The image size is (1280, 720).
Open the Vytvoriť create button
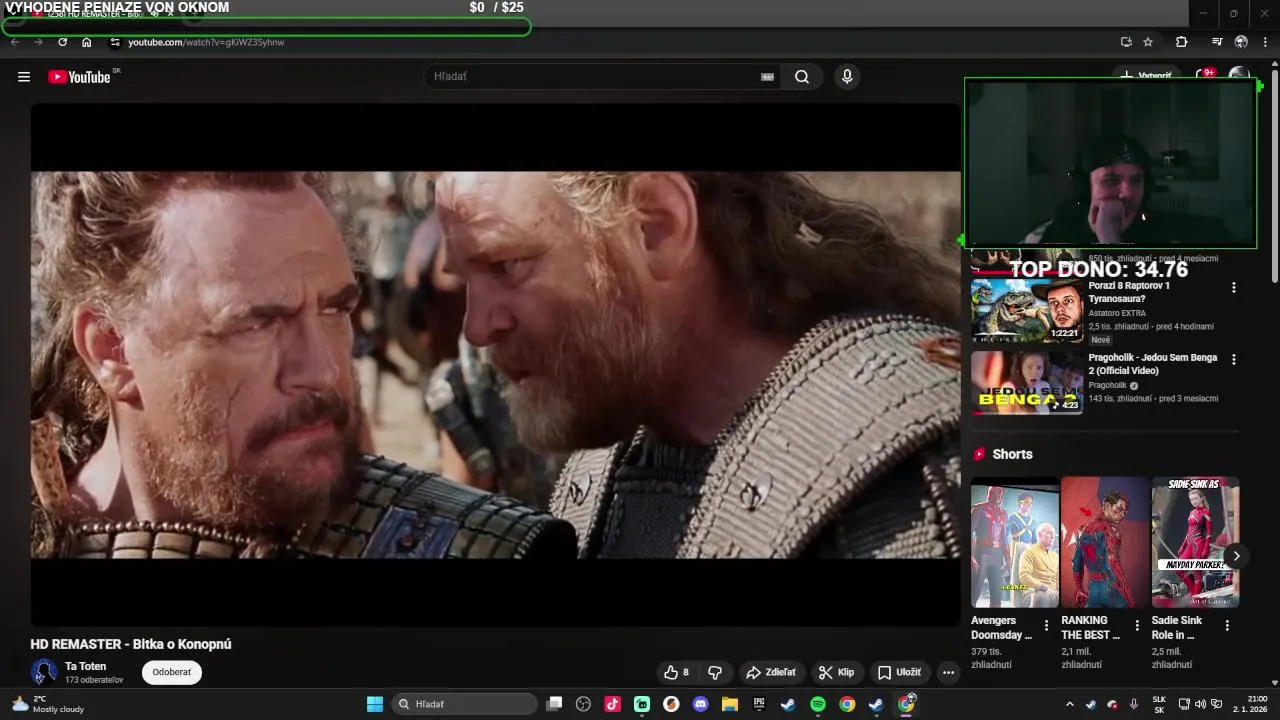tap(1146, 76)
